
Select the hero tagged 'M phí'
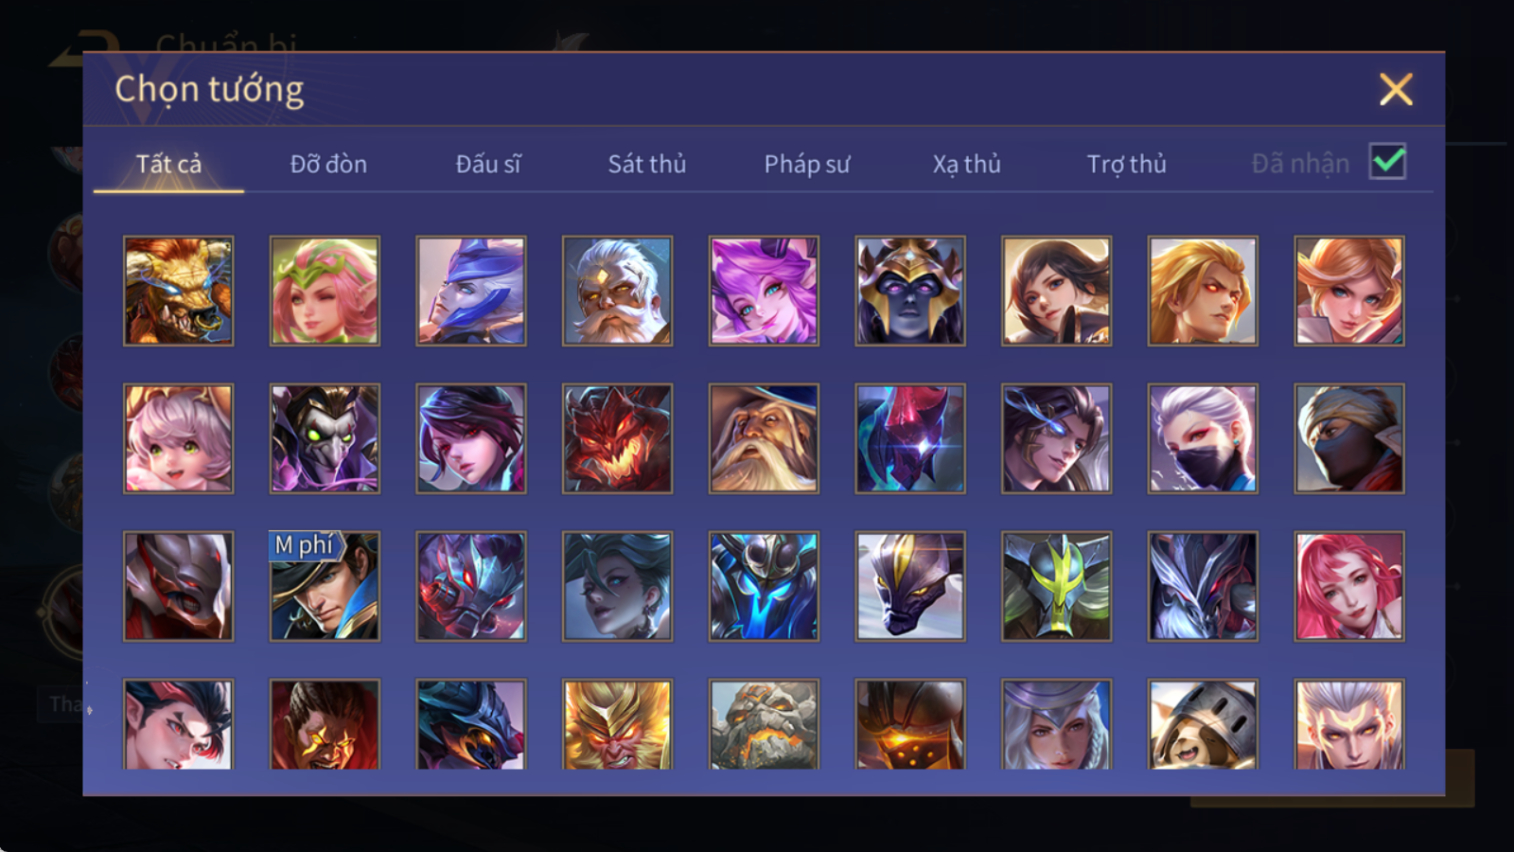[x=325, y=586]
